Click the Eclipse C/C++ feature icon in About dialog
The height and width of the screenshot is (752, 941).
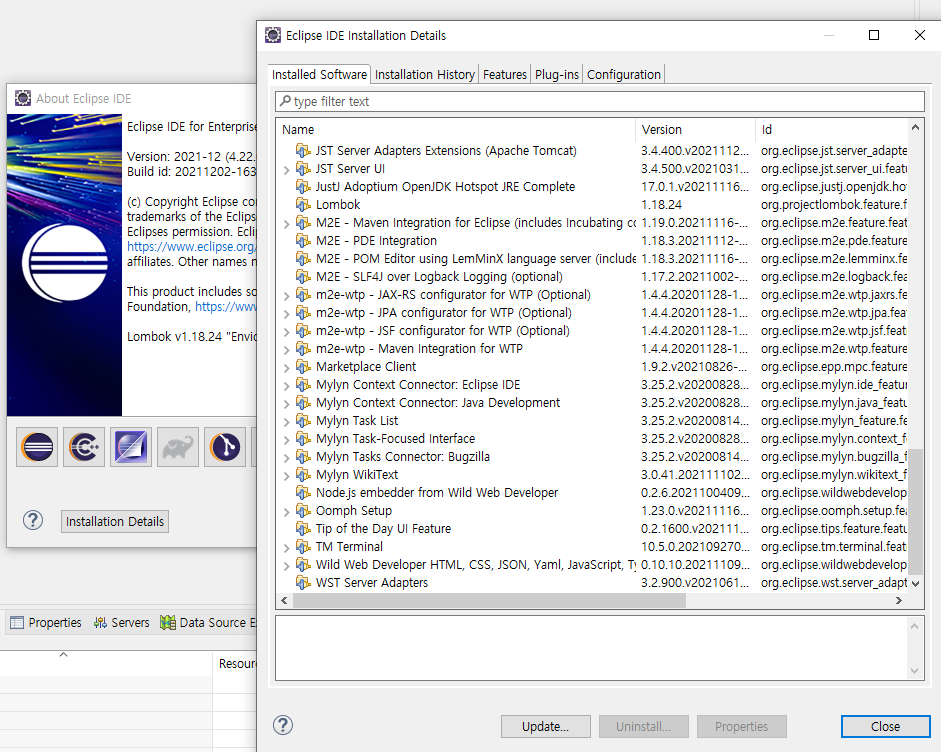84,447
